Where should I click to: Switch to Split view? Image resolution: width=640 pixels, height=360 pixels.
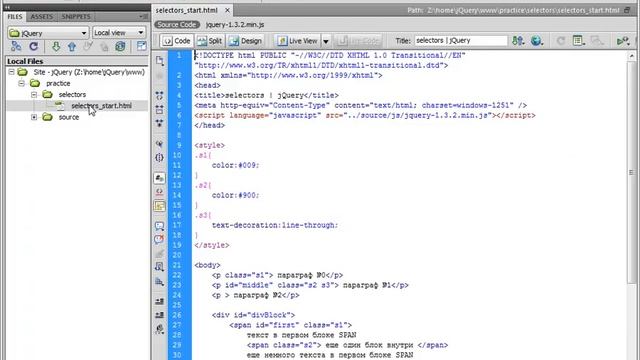(209, 41)
